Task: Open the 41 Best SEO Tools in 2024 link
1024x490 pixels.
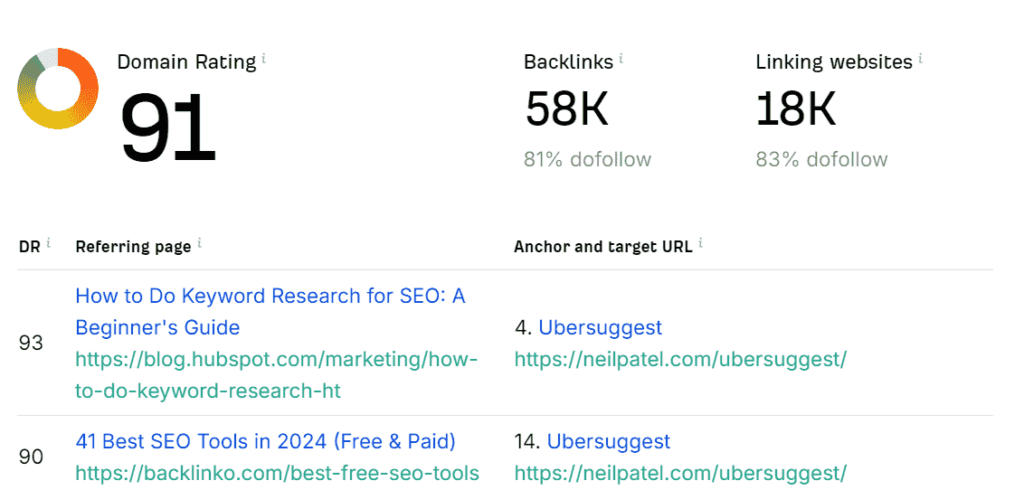Action: (265, 442)
